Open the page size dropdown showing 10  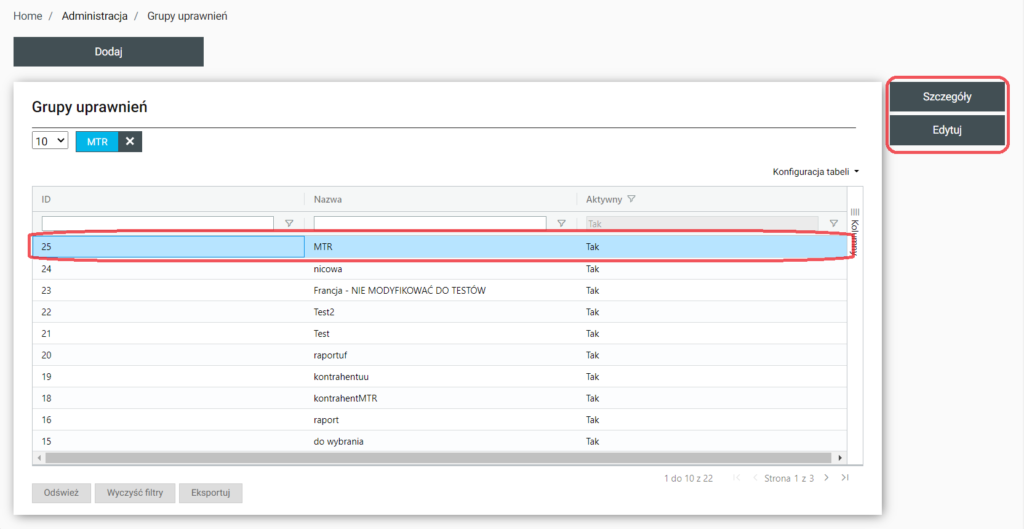tap(50, 141)
